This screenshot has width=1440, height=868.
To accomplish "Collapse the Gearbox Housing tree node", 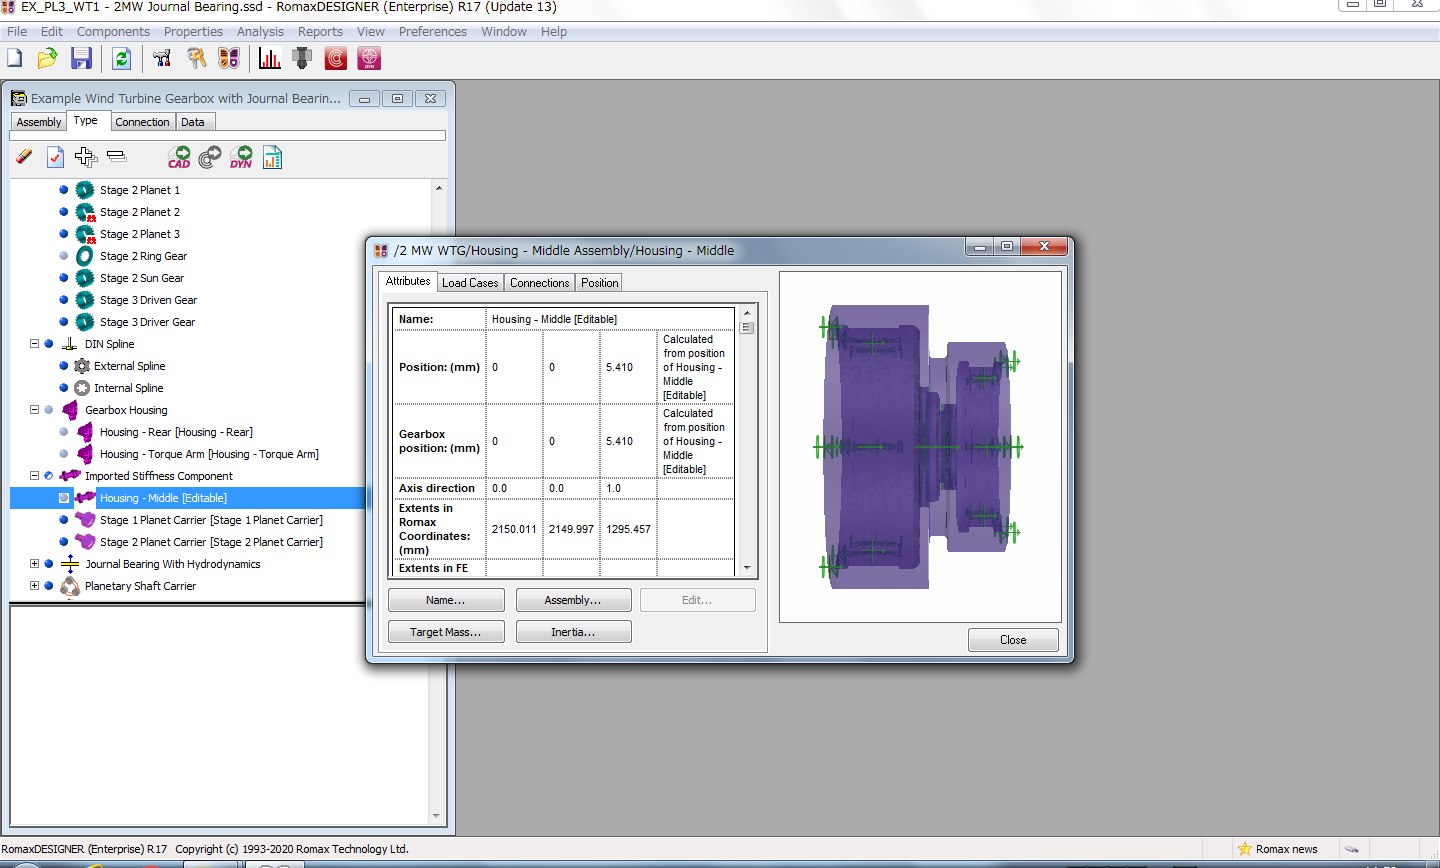I will point(34,410).
